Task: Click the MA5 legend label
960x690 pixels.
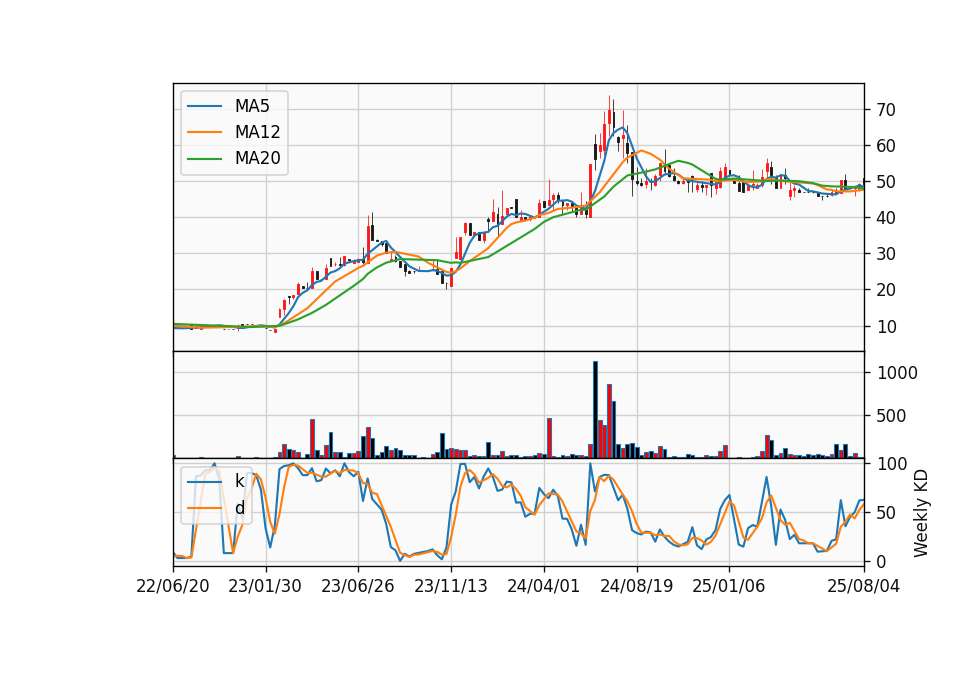Action: [x=252, y=106]
